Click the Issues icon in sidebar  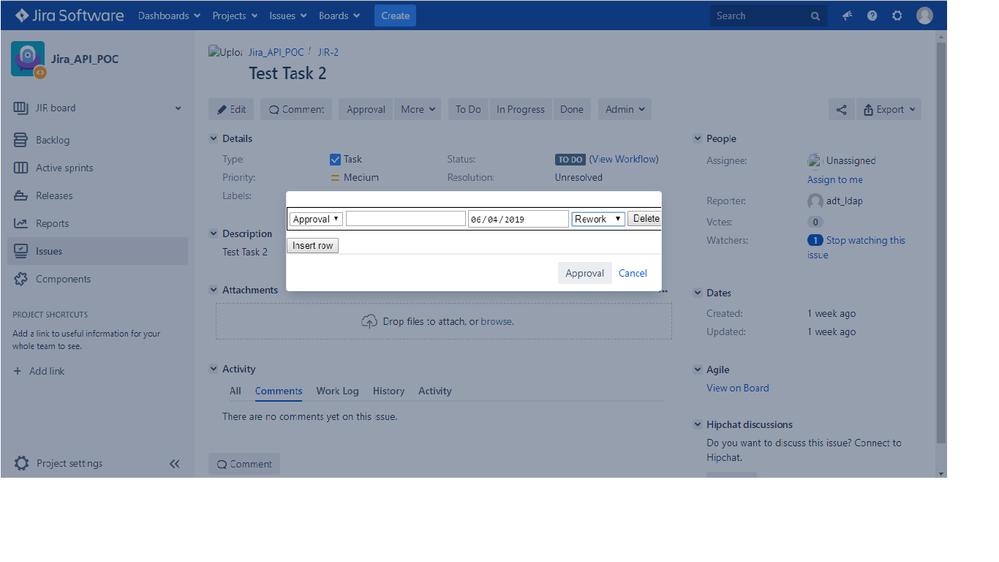click(20, 251)
